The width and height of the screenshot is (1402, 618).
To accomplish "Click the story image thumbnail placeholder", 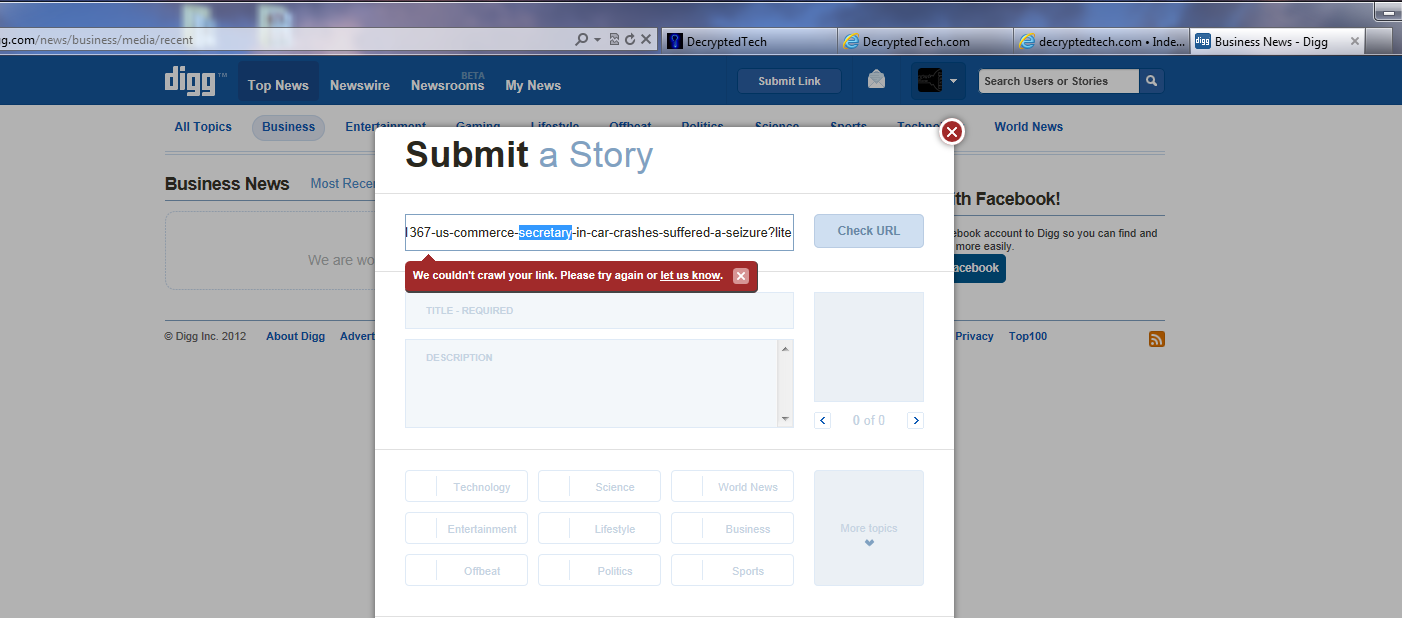I will (868, 346).
